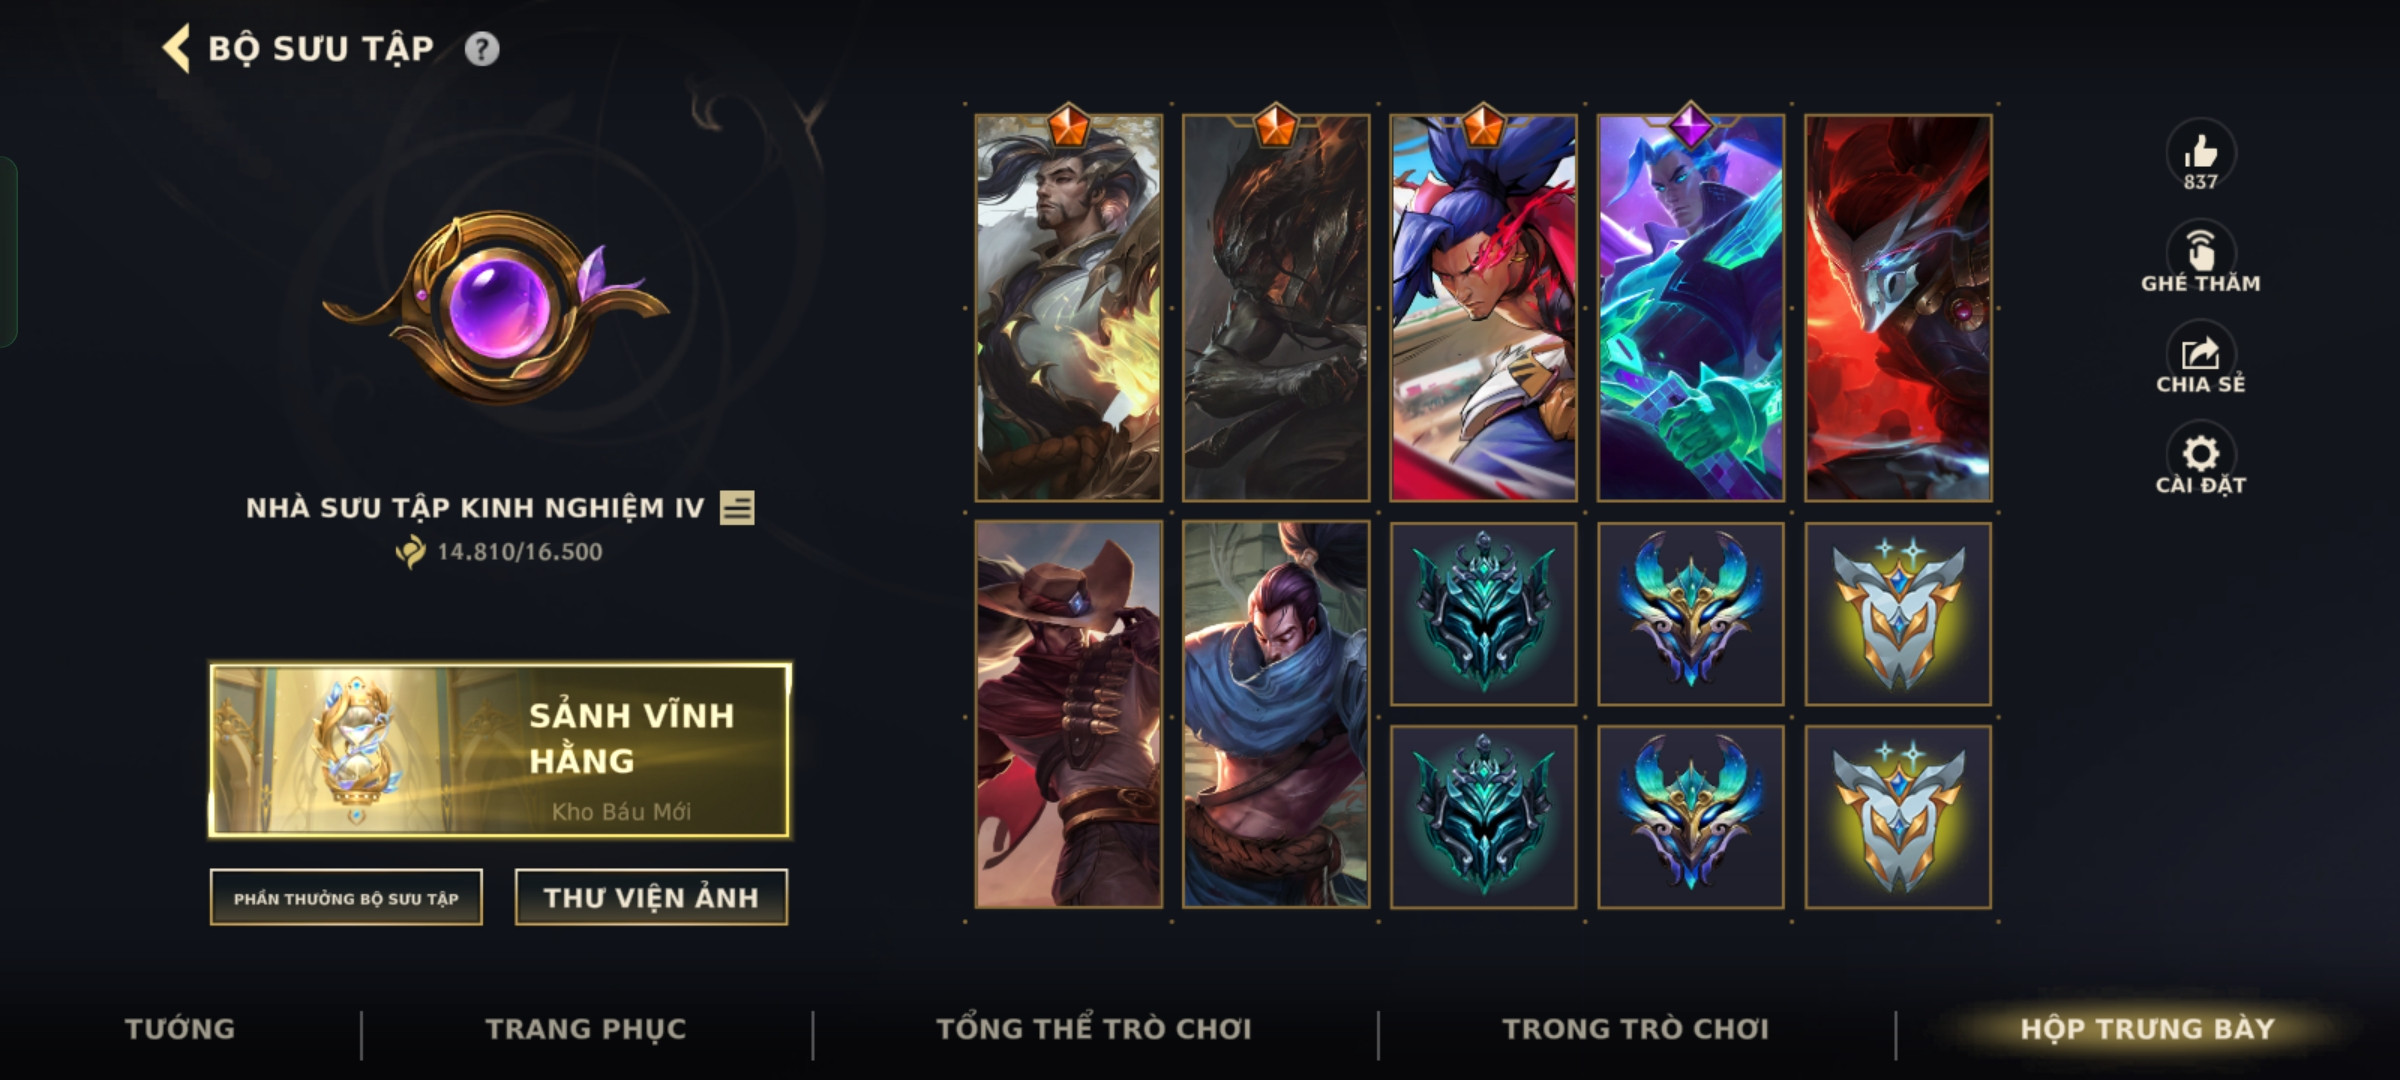Select the cowboy hat skin card
Screen dimensions: 2400x1080
1069,714
